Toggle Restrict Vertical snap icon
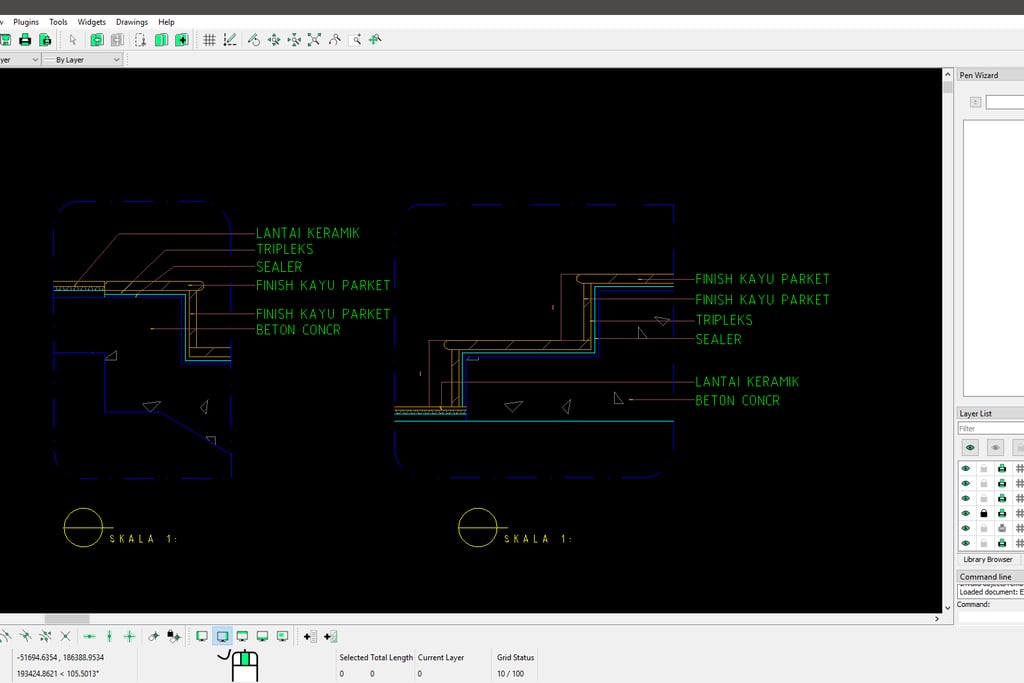The width and height of the screenshot is (1024, 683). point(110,636)
